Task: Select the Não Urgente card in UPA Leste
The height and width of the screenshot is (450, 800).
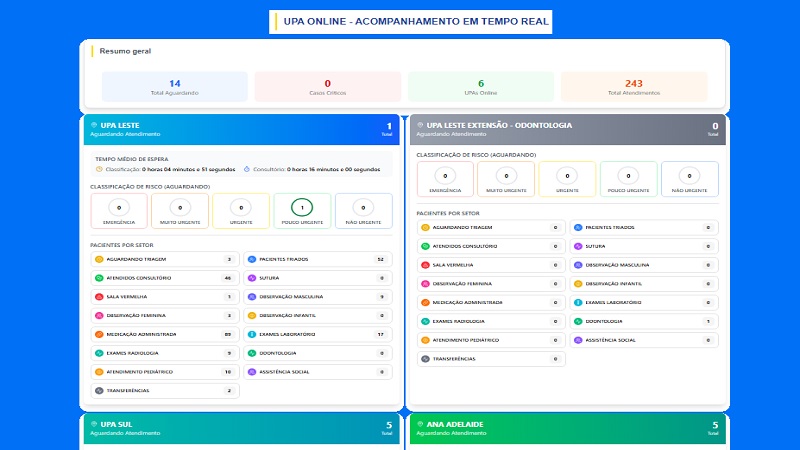Action: click(x=363, y=211)
